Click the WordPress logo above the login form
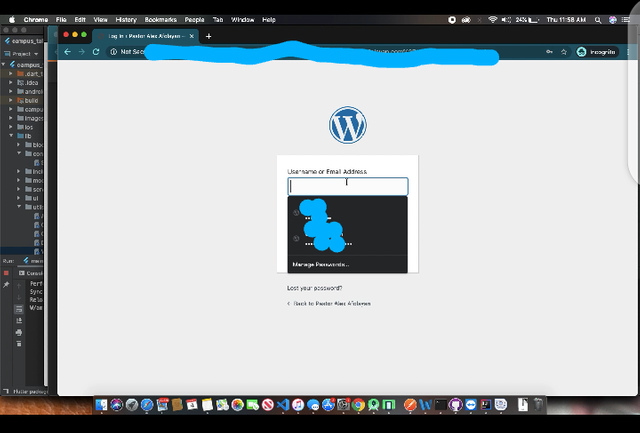Image resolution: width=640 pixels, height=433 pixels. pyautogui.click(x=348, y=125)
